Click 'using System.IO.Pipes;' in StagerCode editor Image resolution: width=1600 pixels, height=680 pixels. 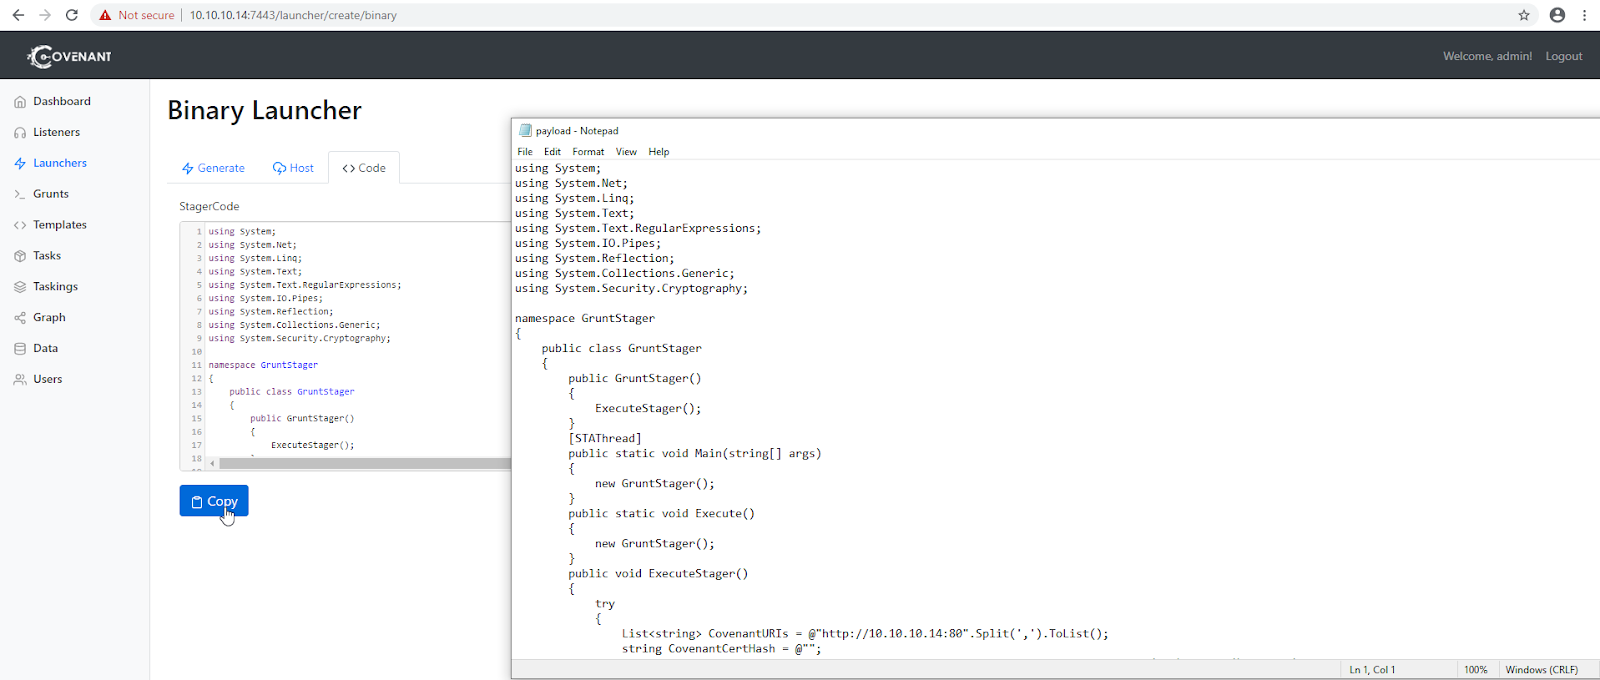click(x=266, y=298)
